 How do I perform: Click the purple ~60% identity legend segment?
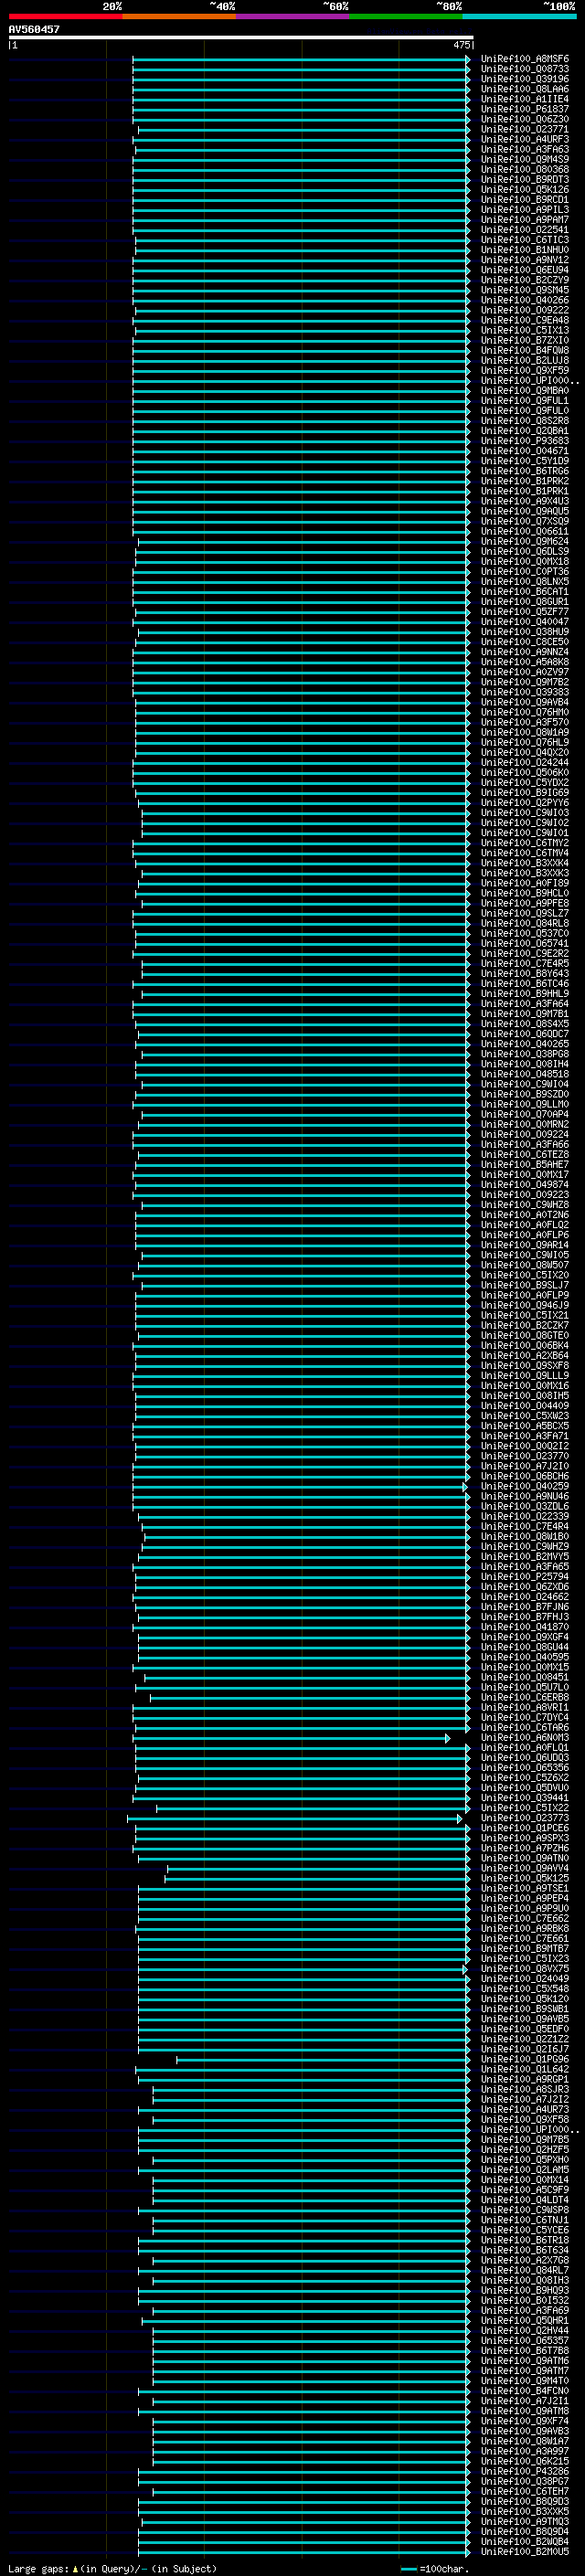coord(292,16)
